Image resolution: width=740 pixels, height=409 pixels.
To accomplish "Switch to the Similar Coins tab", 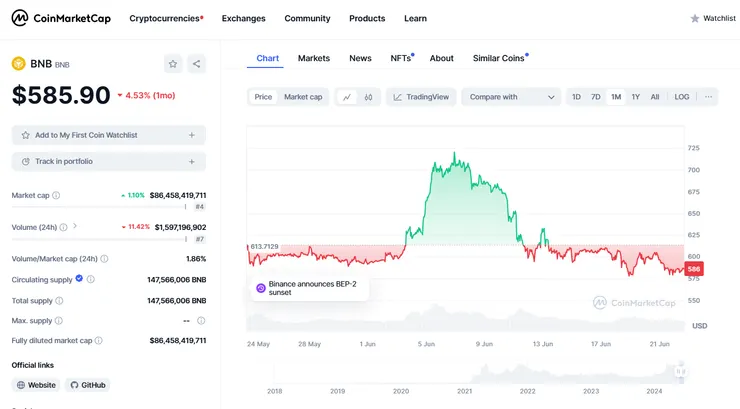I will (x=500, y=58).
